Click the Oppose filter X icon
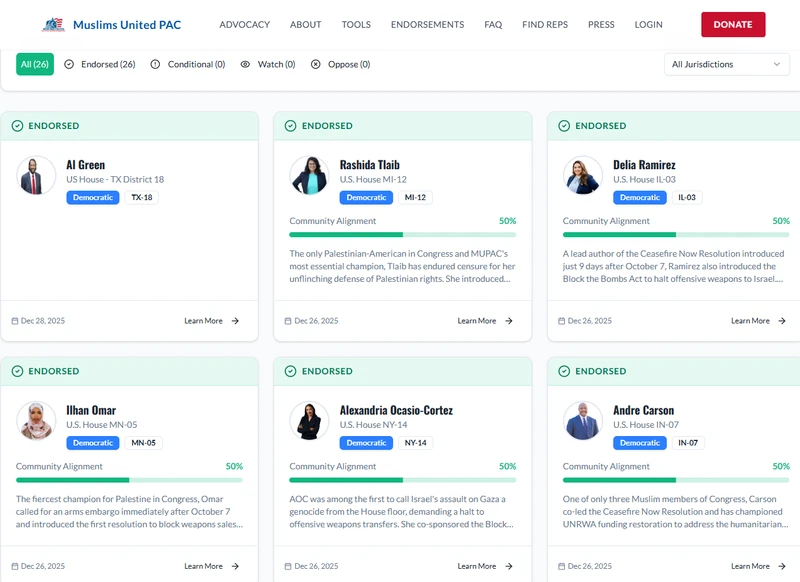 316,64
